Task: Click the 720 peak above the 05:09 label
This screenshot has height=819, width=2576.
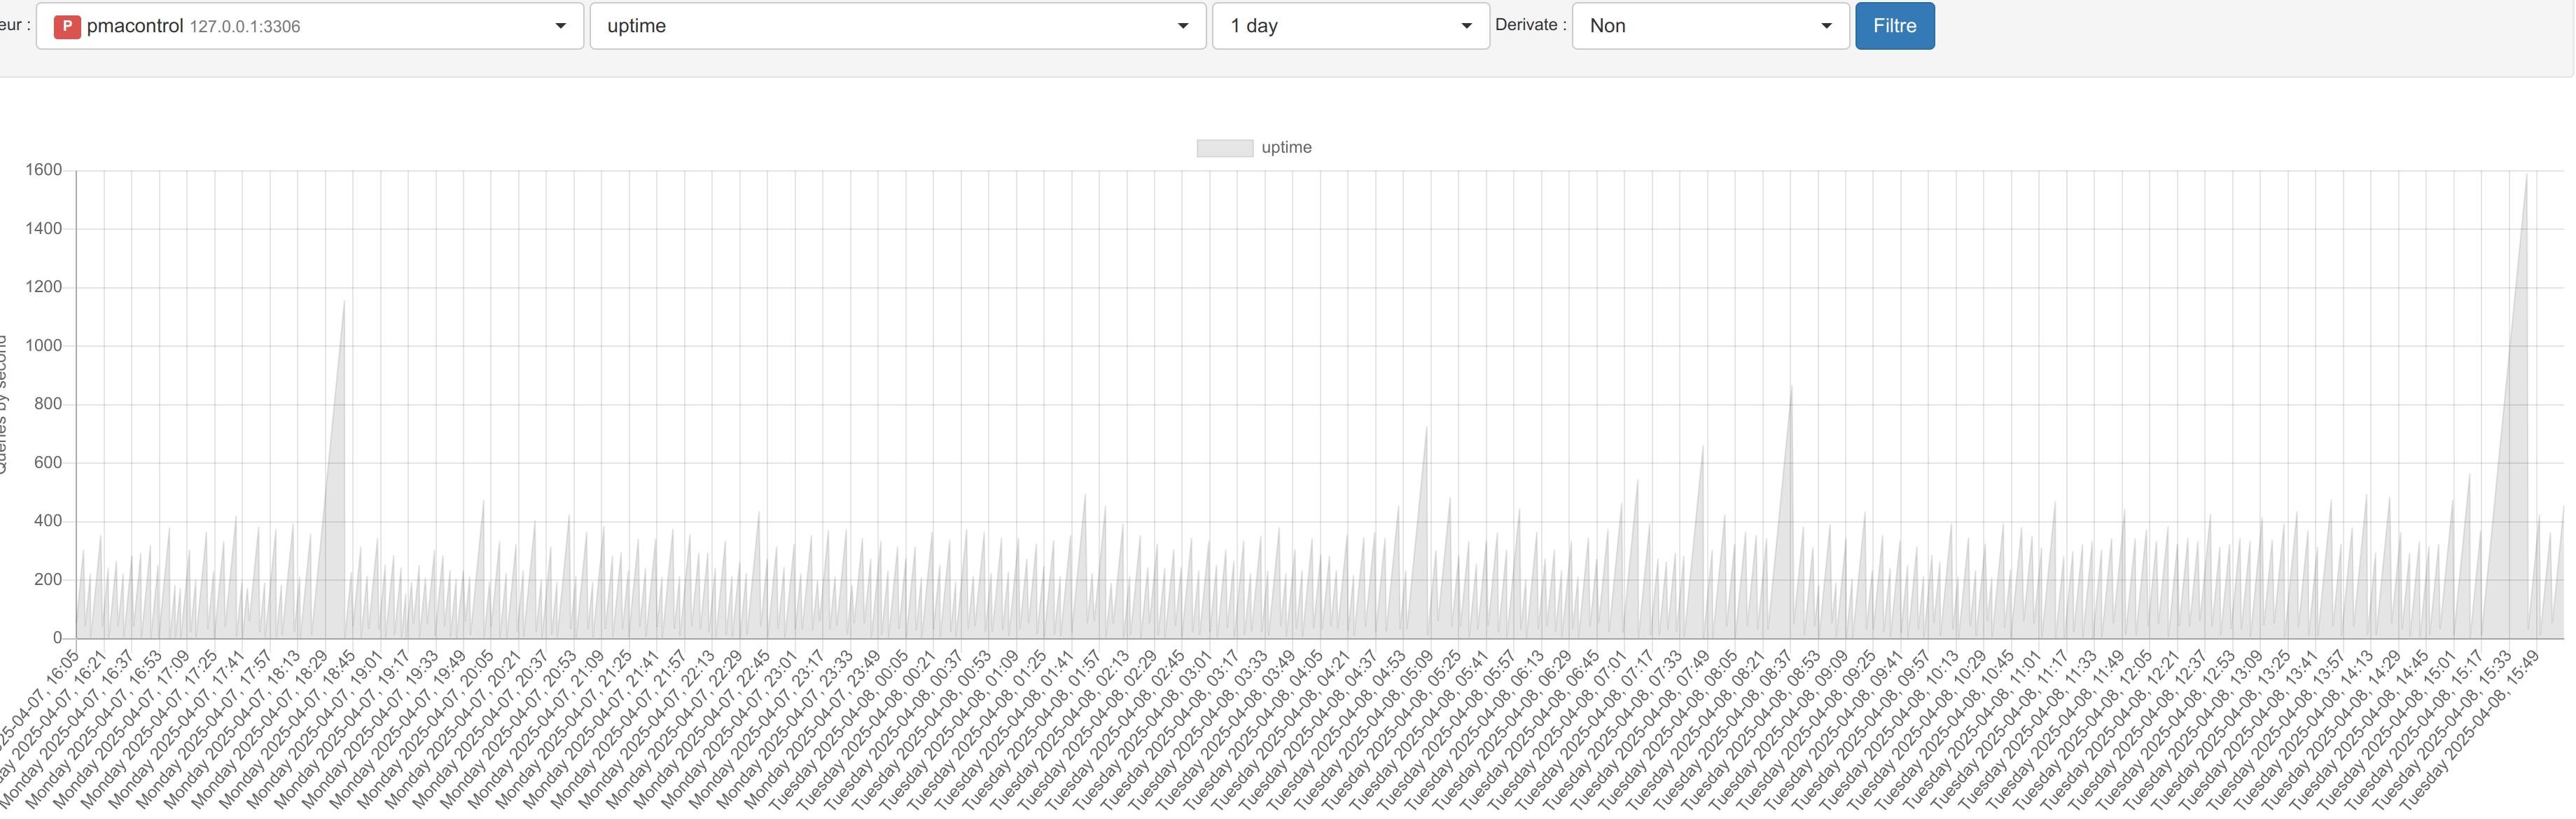Action: pyautogui.click(x=1427, y=428)
